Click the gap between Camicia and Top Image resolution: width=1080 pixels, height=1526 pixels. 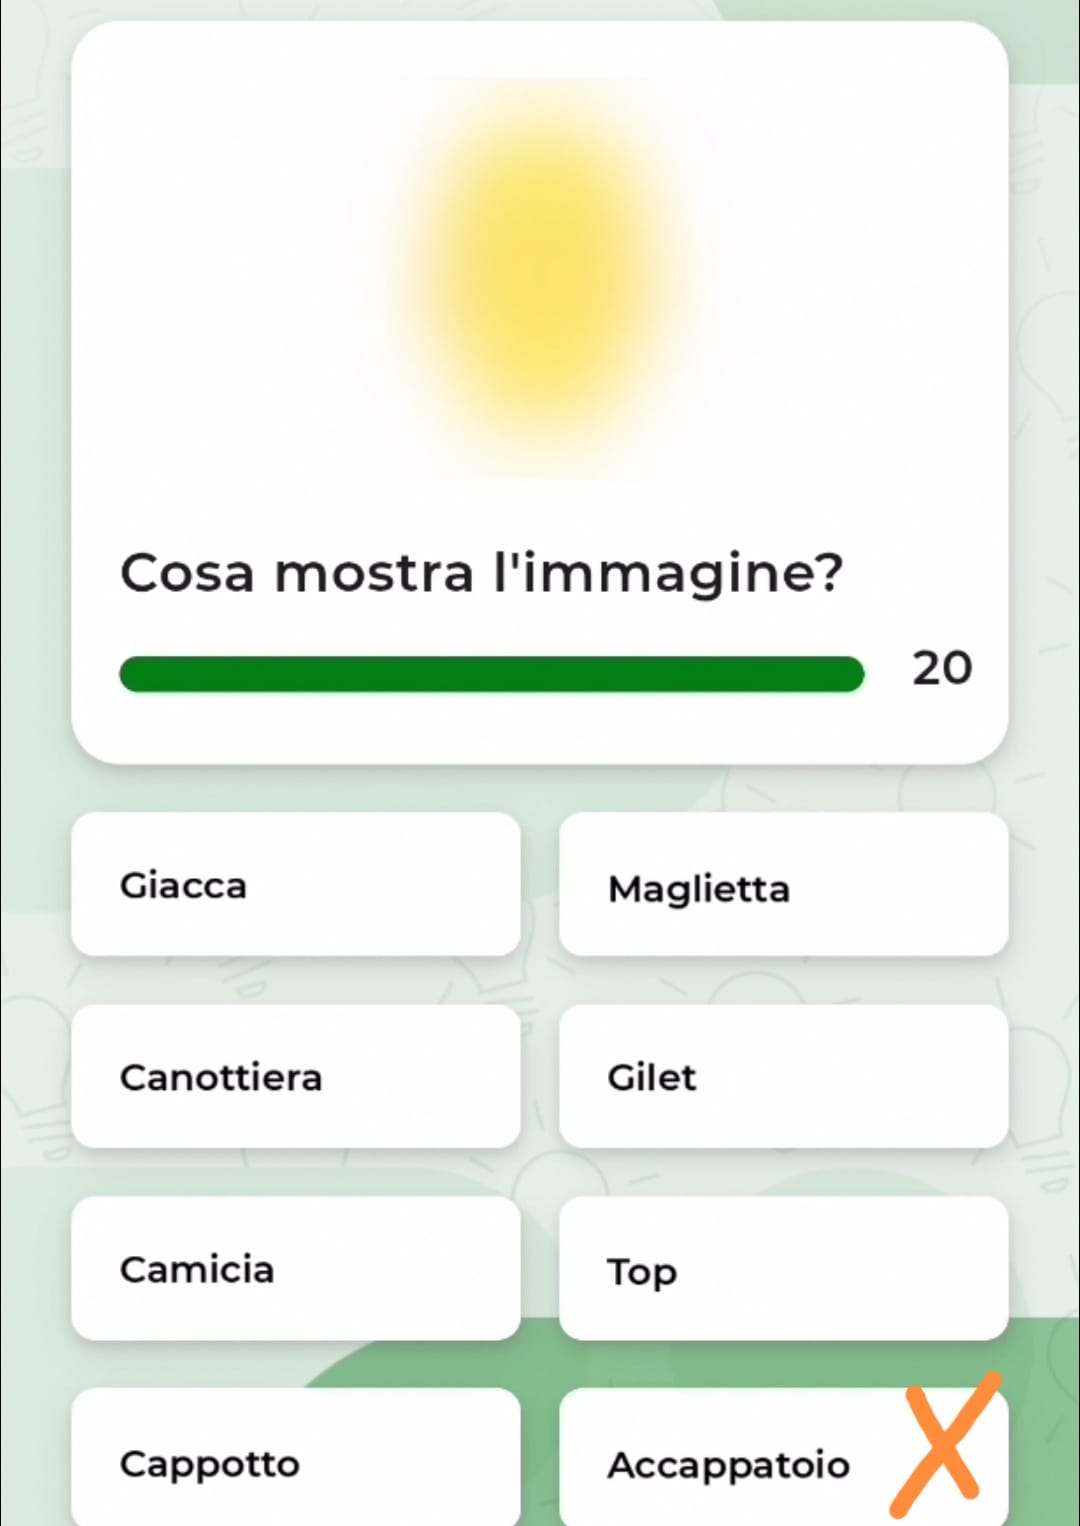point(540,1268)
